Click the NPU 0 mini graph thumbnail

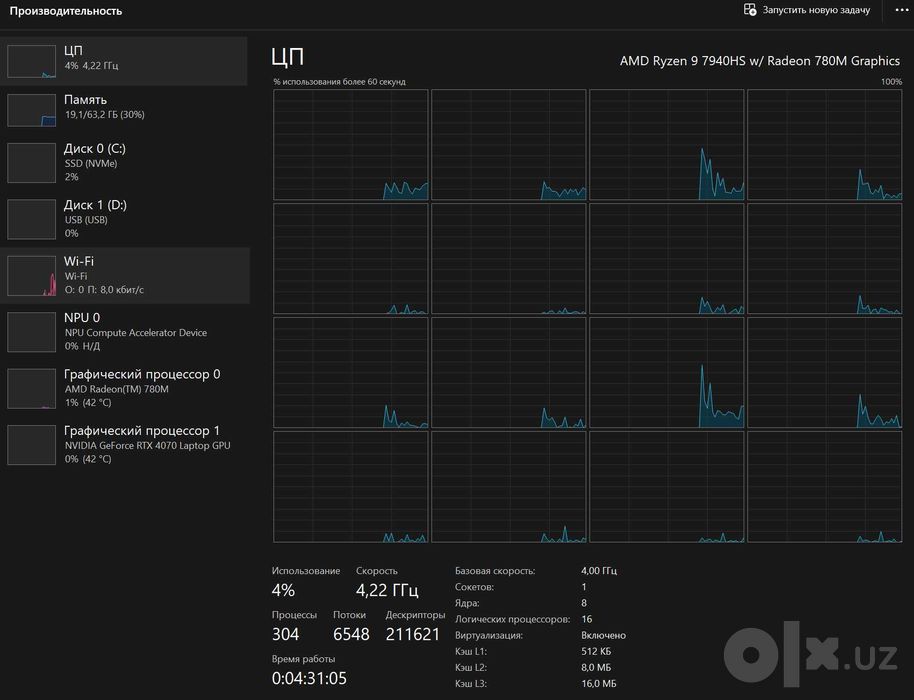pos(31,332)
